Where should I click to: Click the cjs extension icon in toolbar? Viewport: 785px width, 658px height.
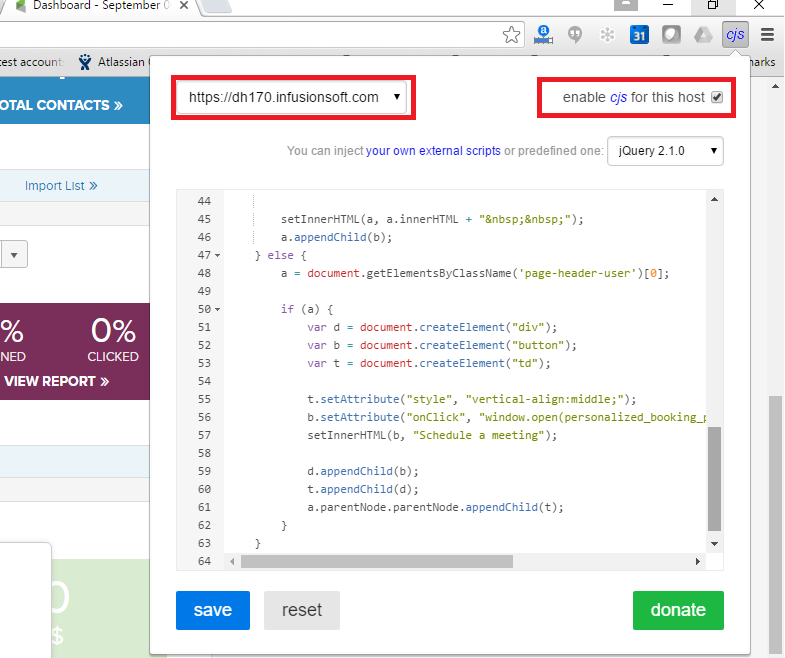736,35
